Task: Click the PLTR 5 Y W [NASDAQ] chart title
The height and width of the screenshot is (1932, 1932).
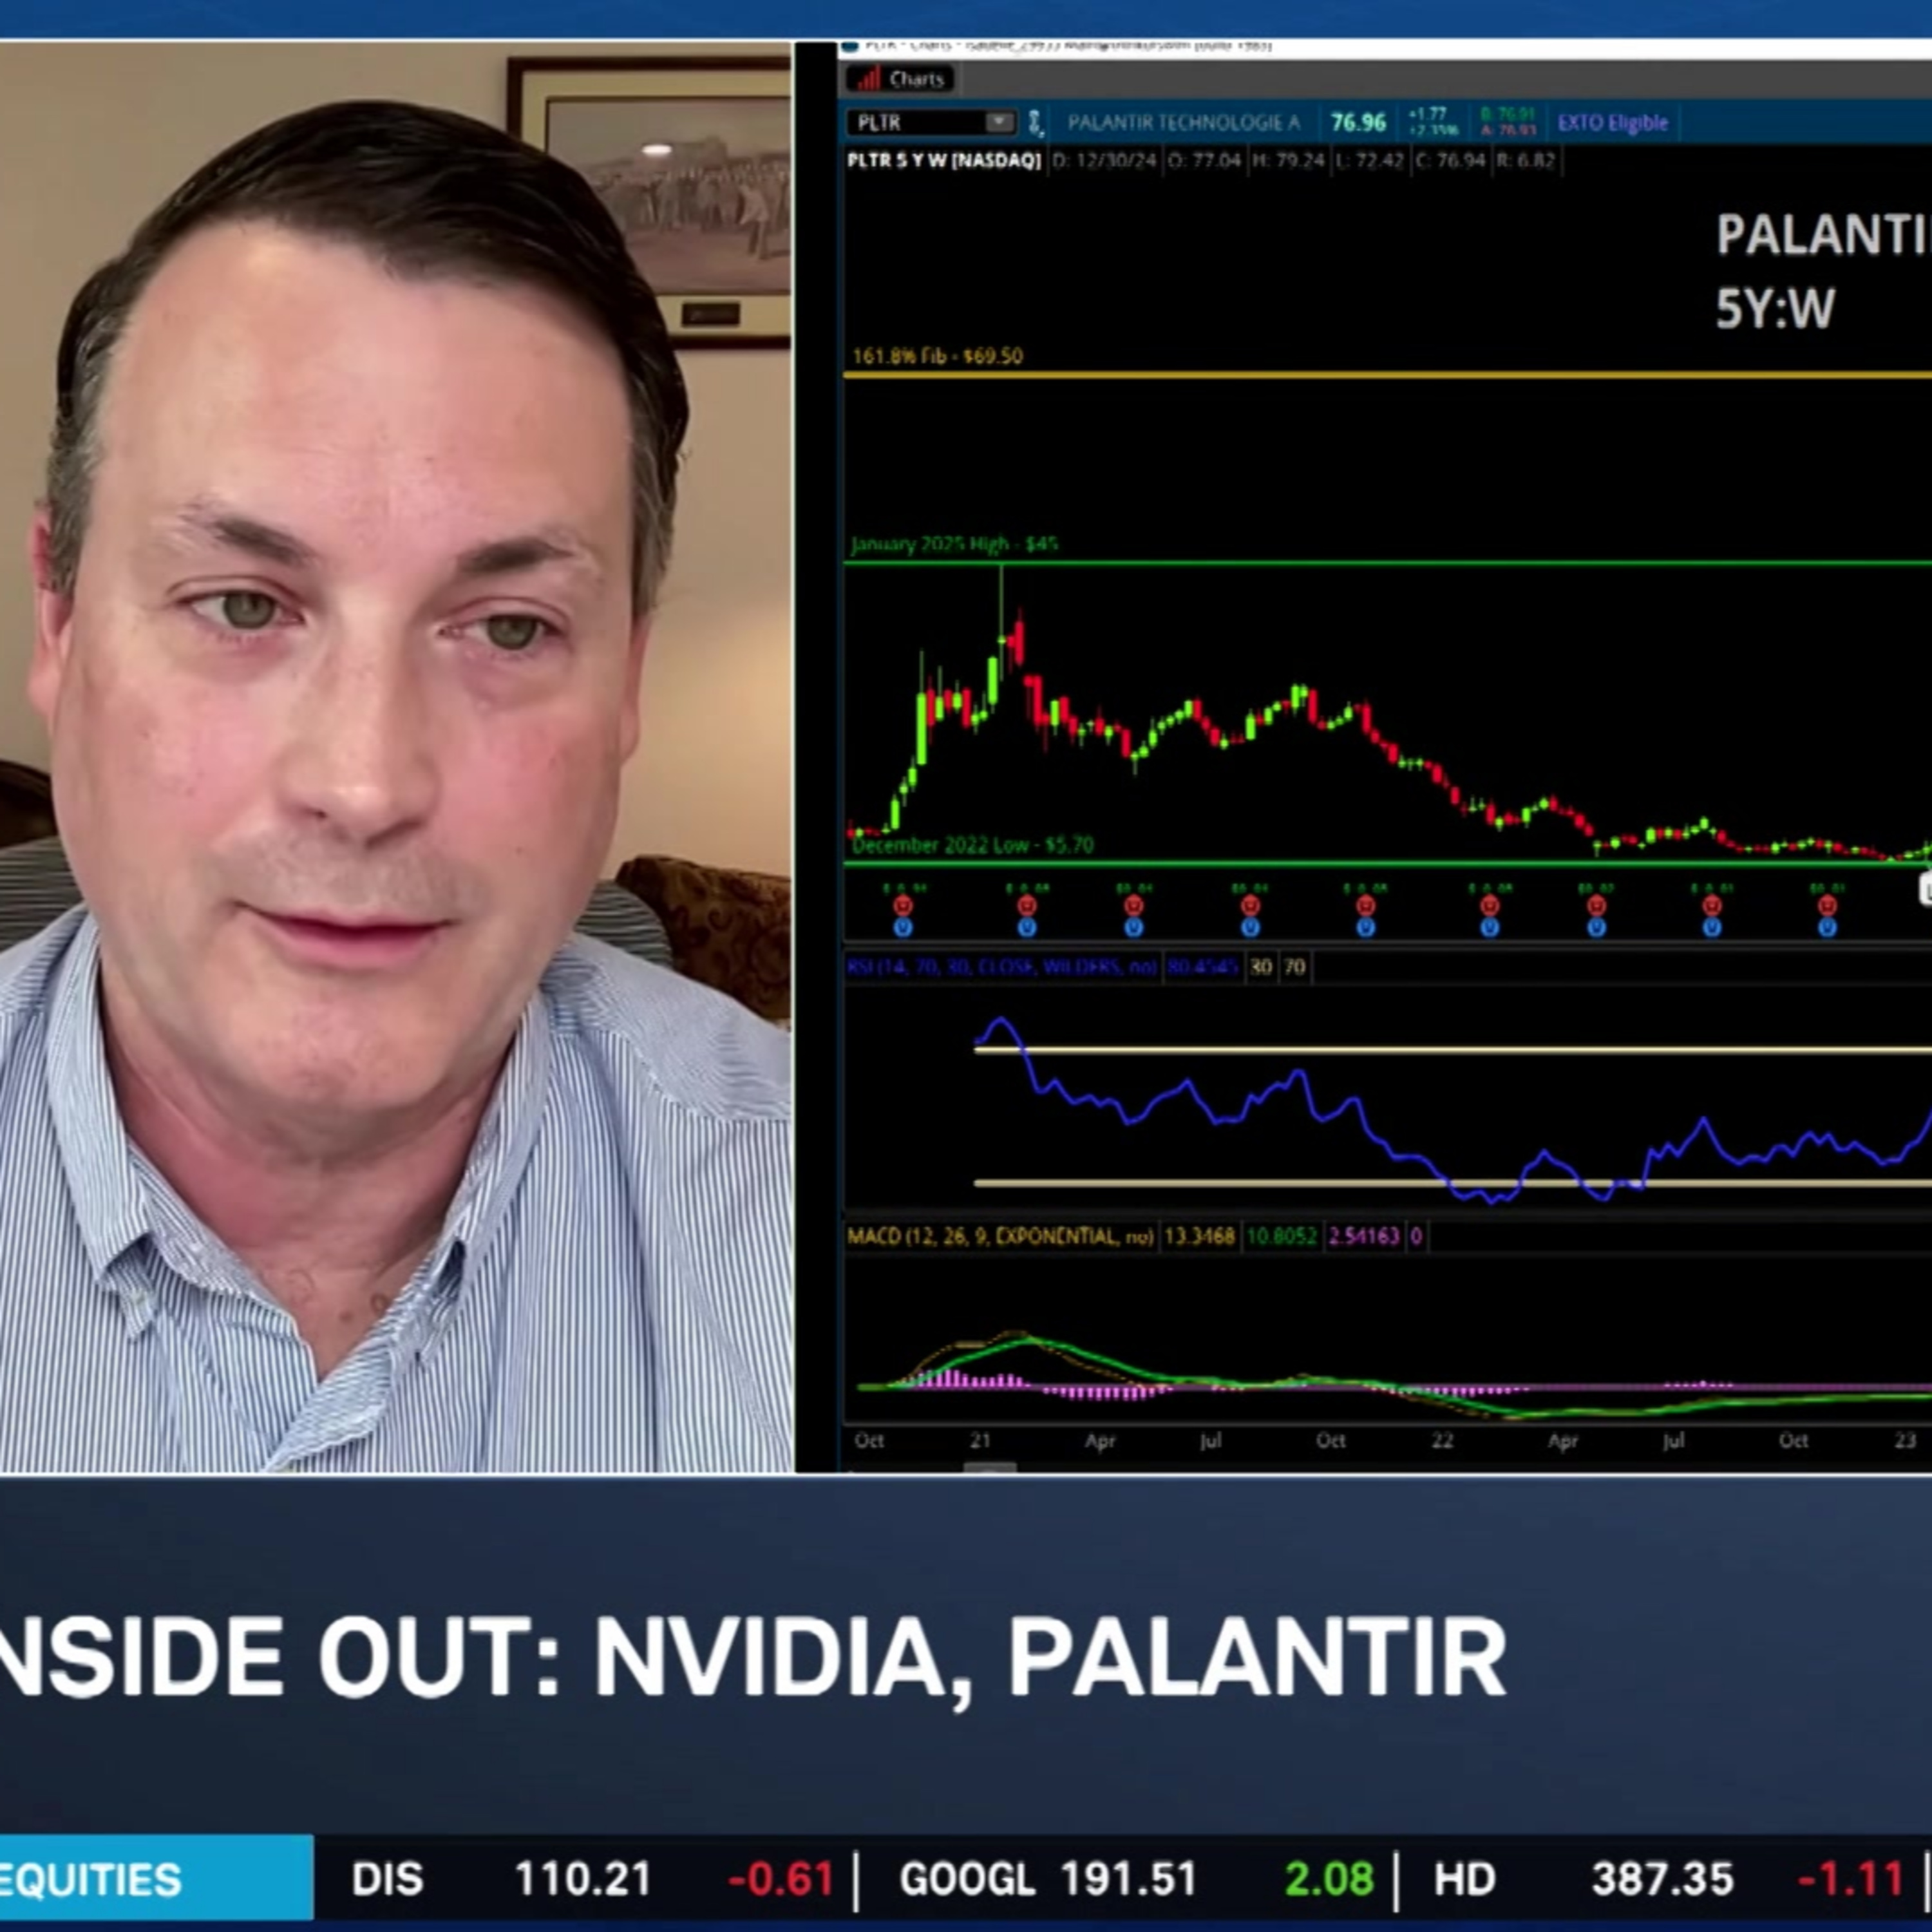Action: [x=943, y=161]
